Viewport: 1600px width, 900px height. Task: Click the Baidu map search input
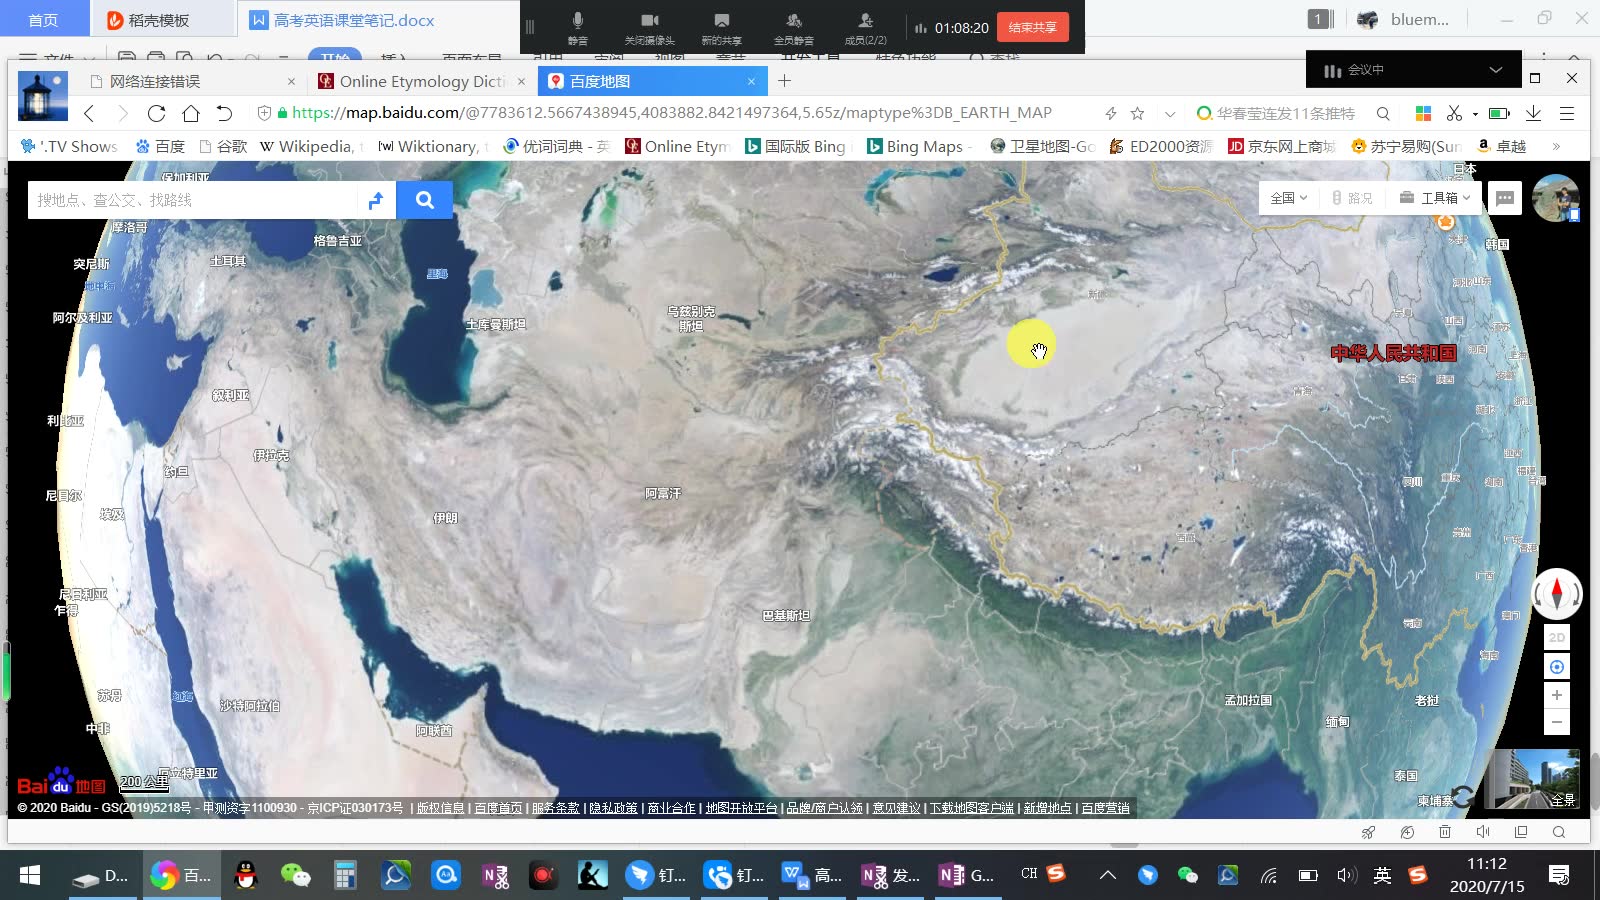click(x=192, y=200)
